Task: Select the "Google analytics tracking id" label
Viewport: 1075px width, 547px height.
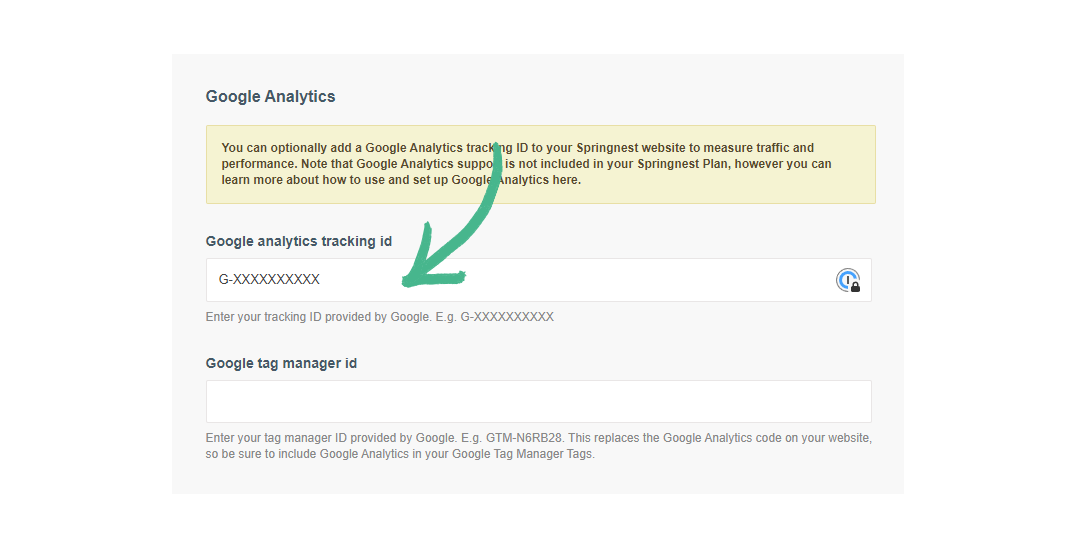Action: point(298,241)
